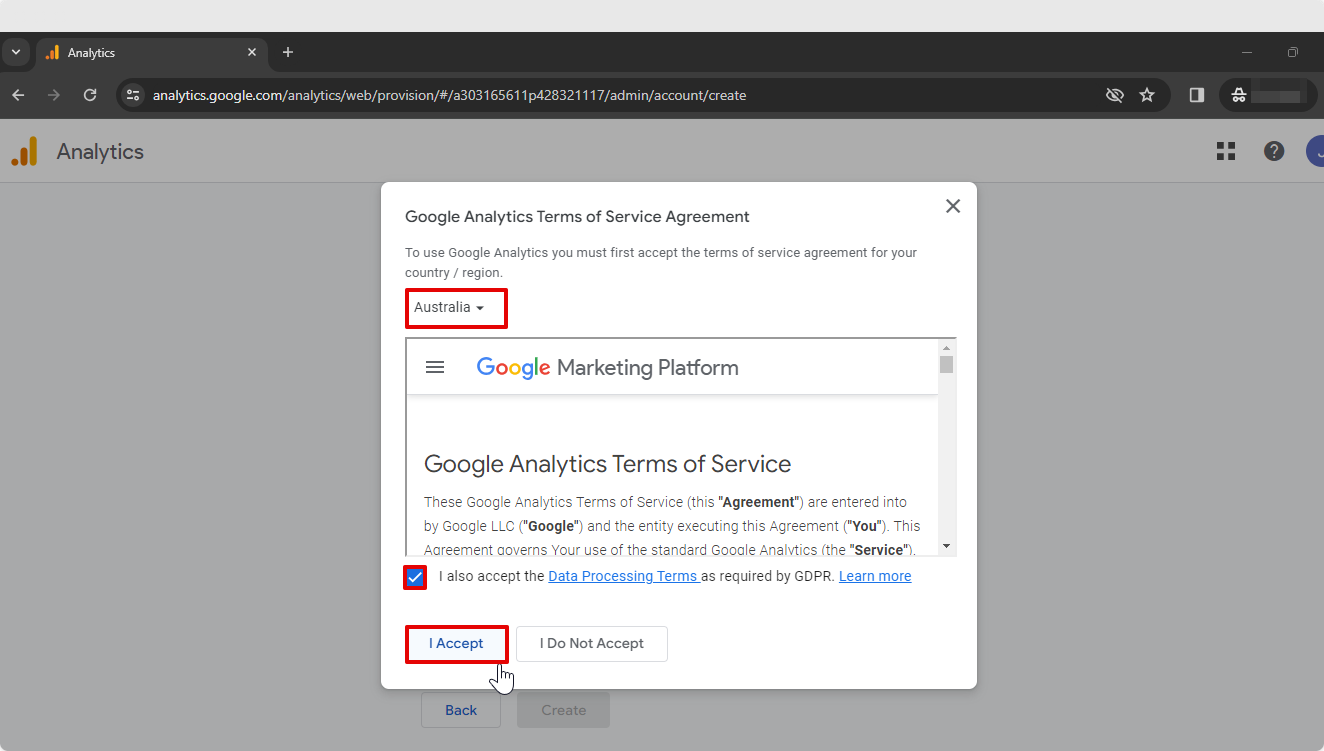Bookmark this page with the star icon
The height and width of the screenshot is (751, 1324).
pyautogui.click(x=1147, y=95)
